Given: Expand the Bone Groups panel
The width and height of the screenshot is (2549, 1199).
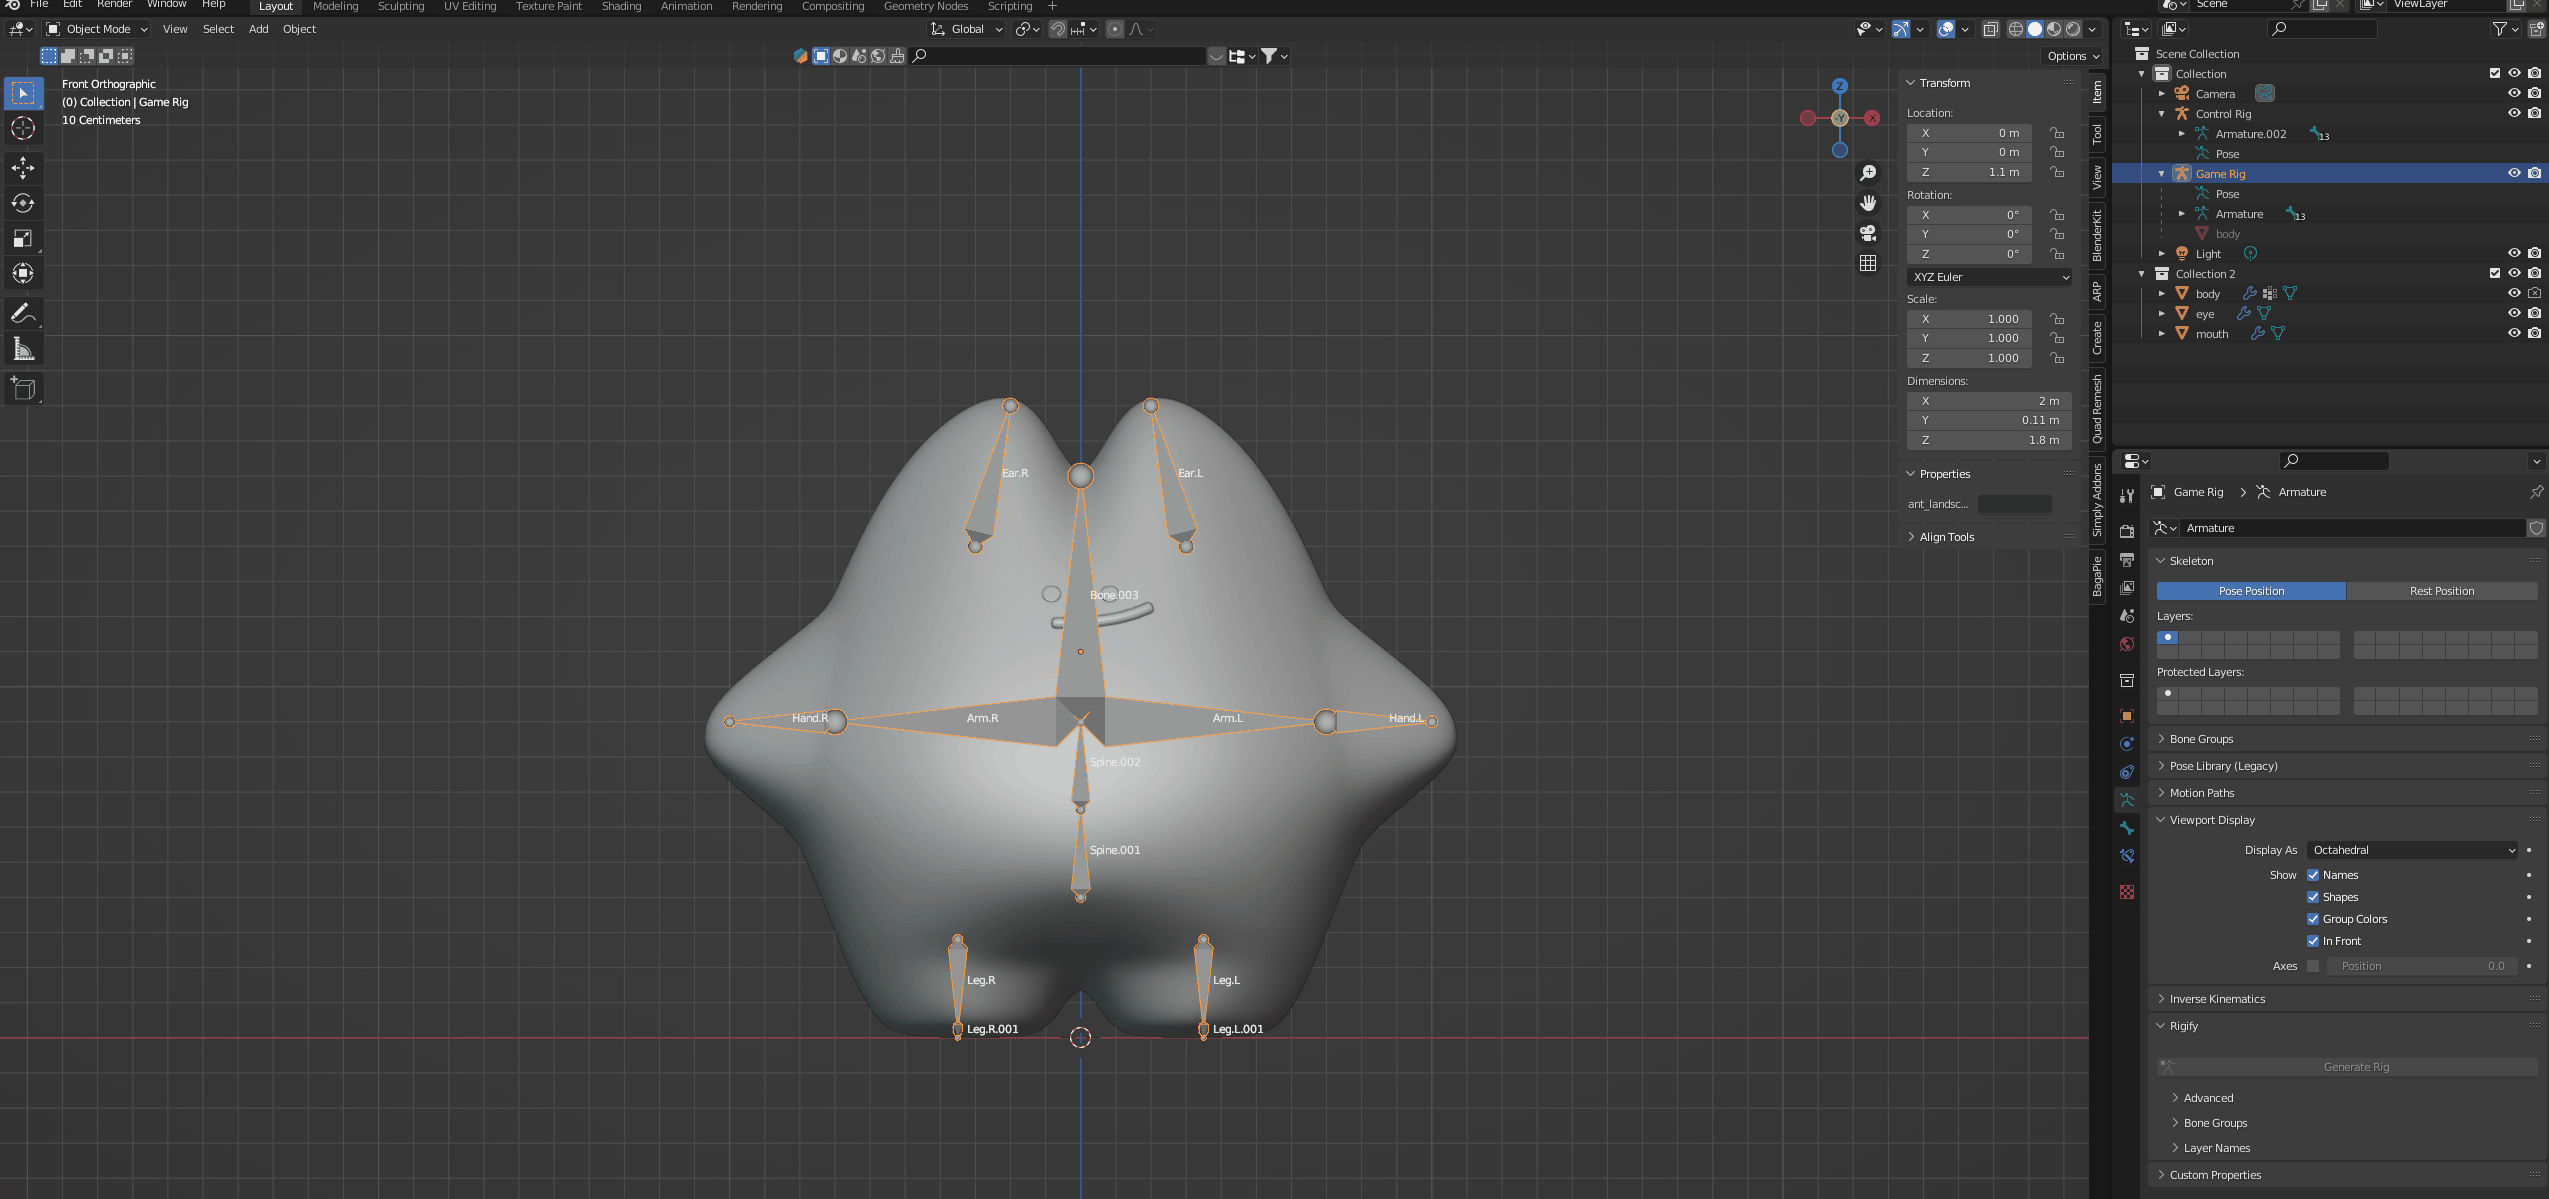Looking at the screenshot, I should click(2201, 739).
